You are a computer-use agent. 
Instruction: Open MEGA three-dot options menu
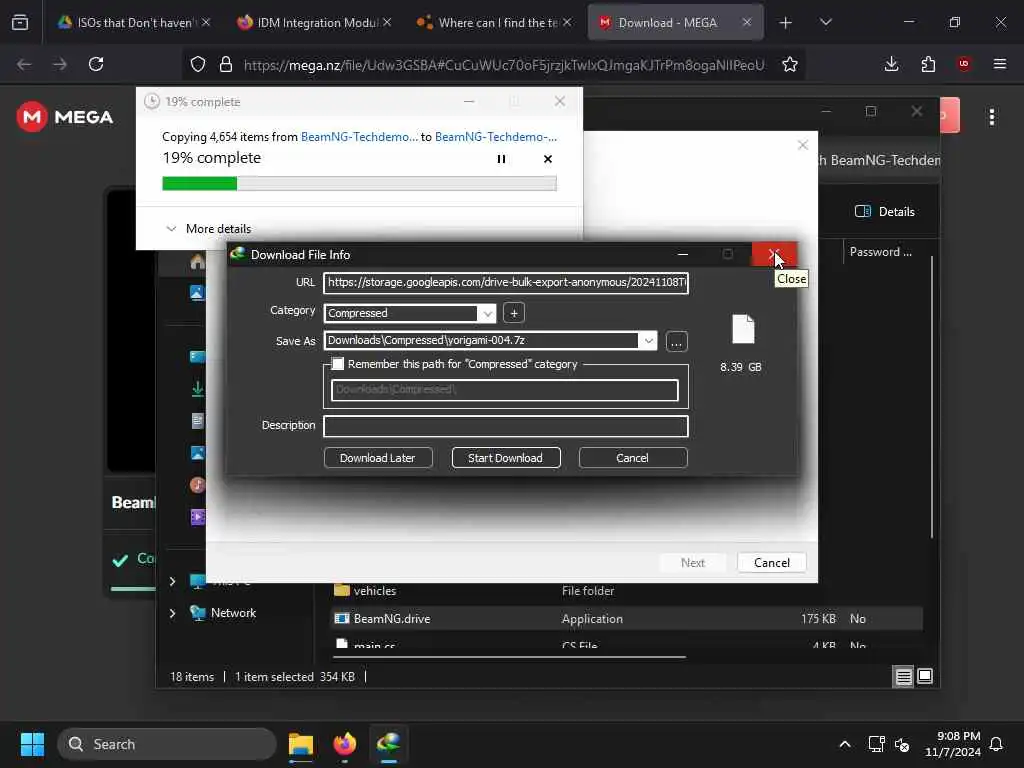tap(991, 118)
